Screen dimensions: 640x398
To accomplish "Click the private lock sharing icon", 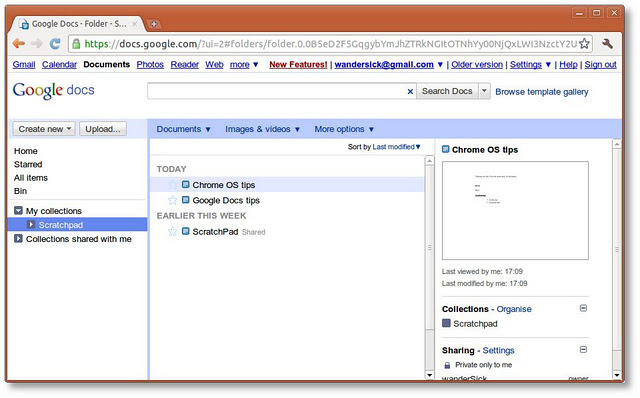I will pos(447,365).
